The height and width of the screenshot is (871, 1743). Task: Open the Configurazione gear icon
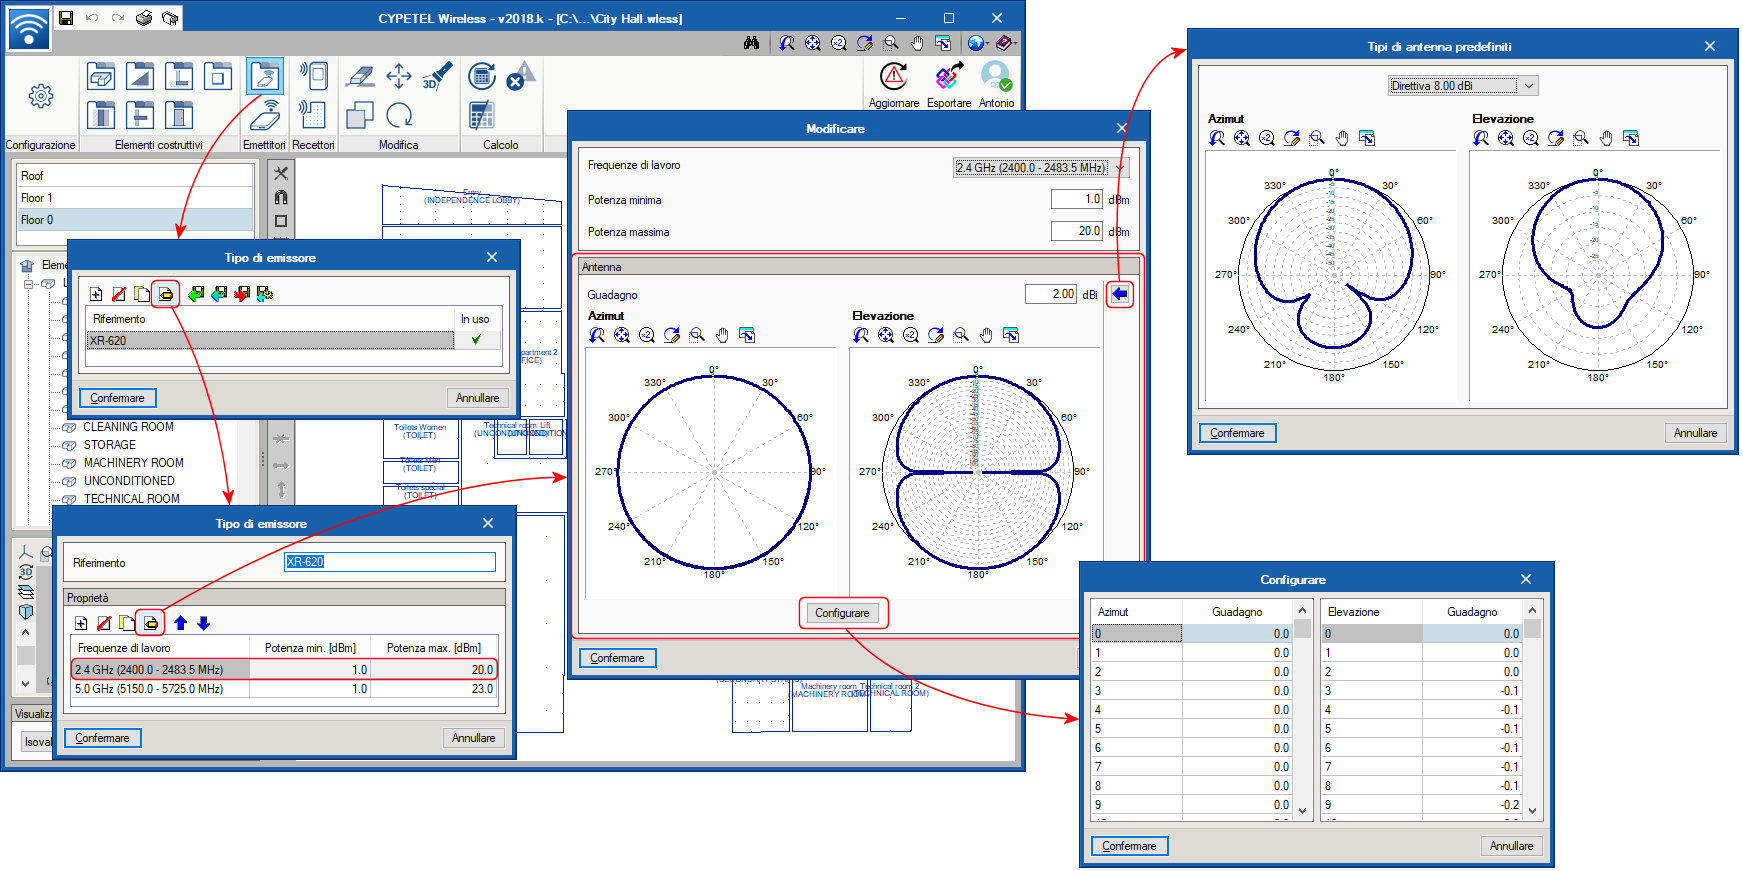click(x=41, y=96)
